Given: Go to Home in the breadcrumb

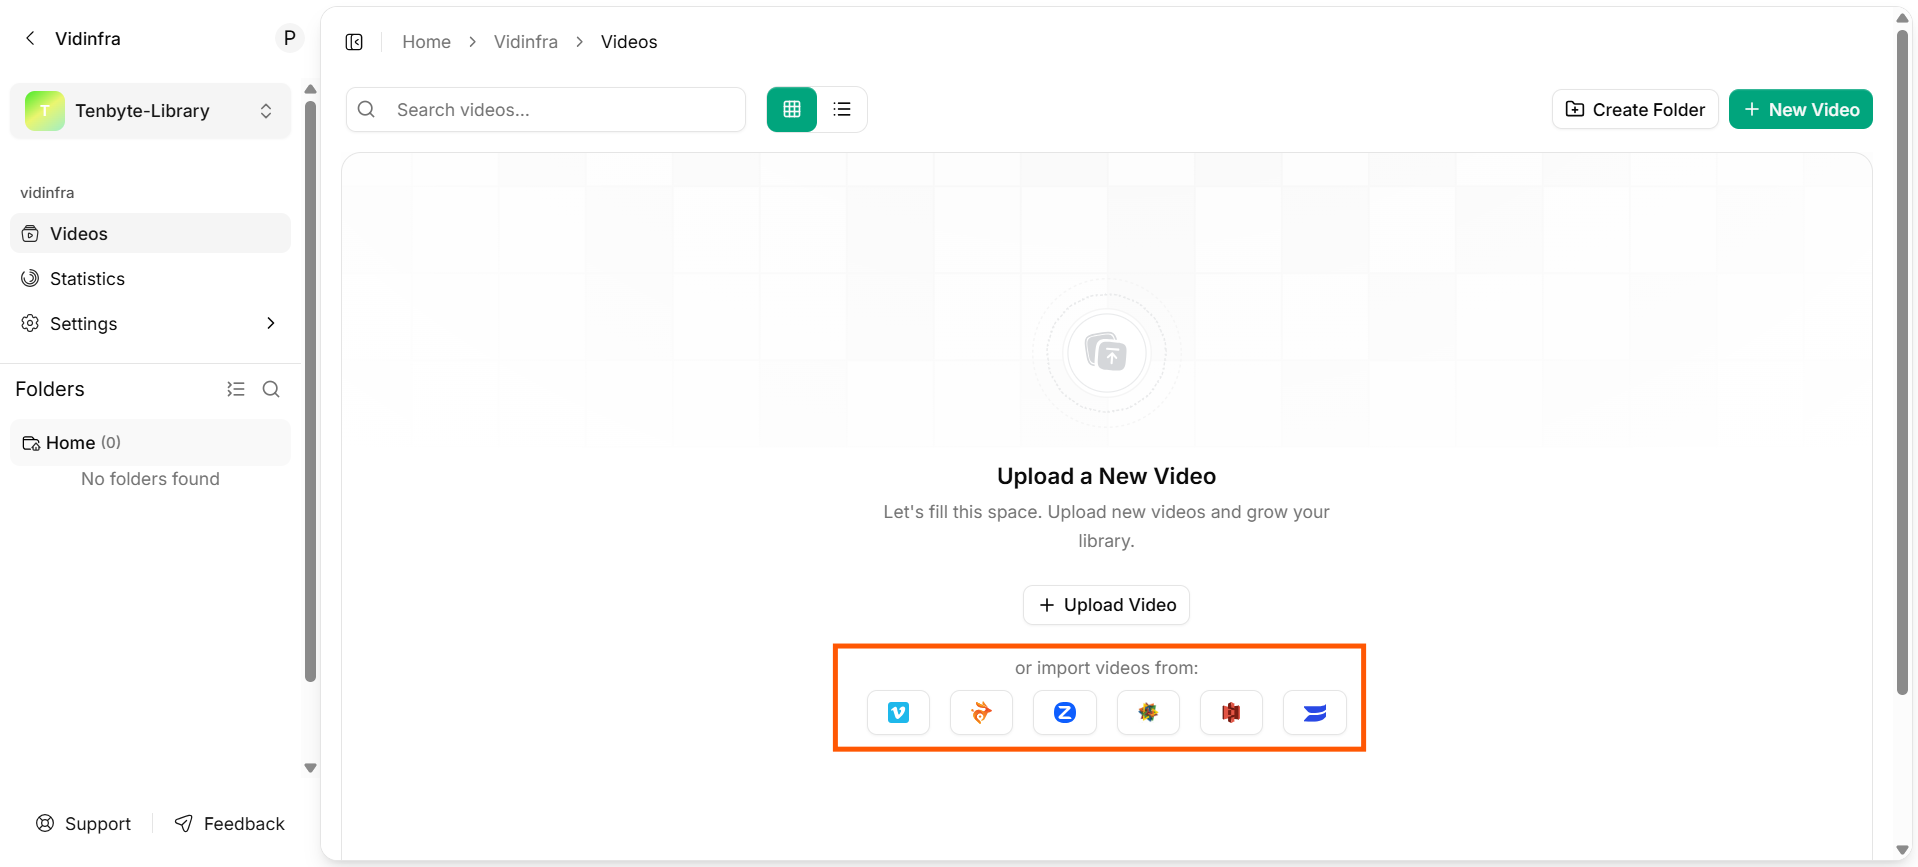Looking at the screenshot, I should click(x=426, y=42).
